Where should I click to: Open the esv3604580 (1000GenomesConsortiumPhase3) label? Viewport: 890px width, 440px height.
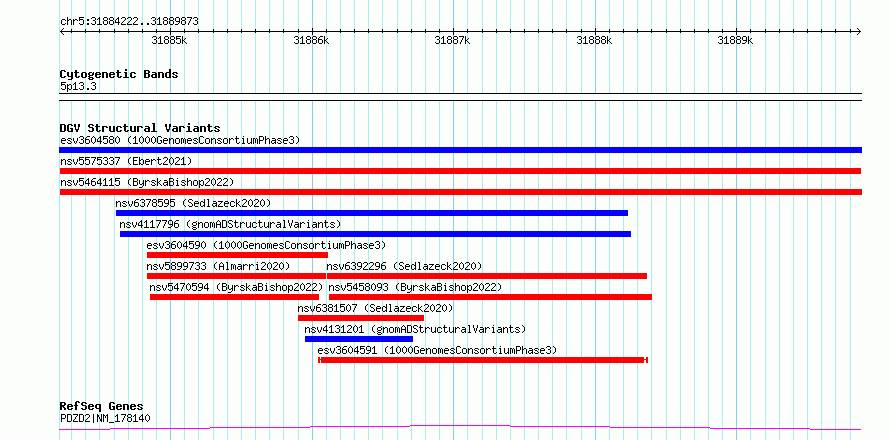(180, 140)
